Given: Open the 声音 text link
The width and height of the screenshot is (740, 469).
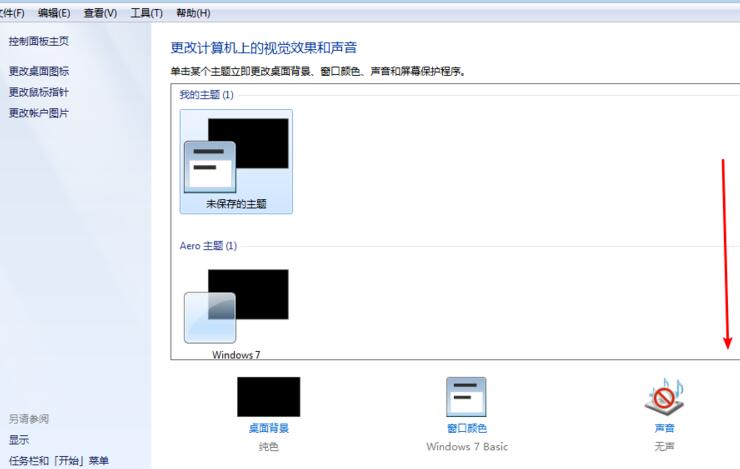Looking at the screenshot, I should [664, 428].
